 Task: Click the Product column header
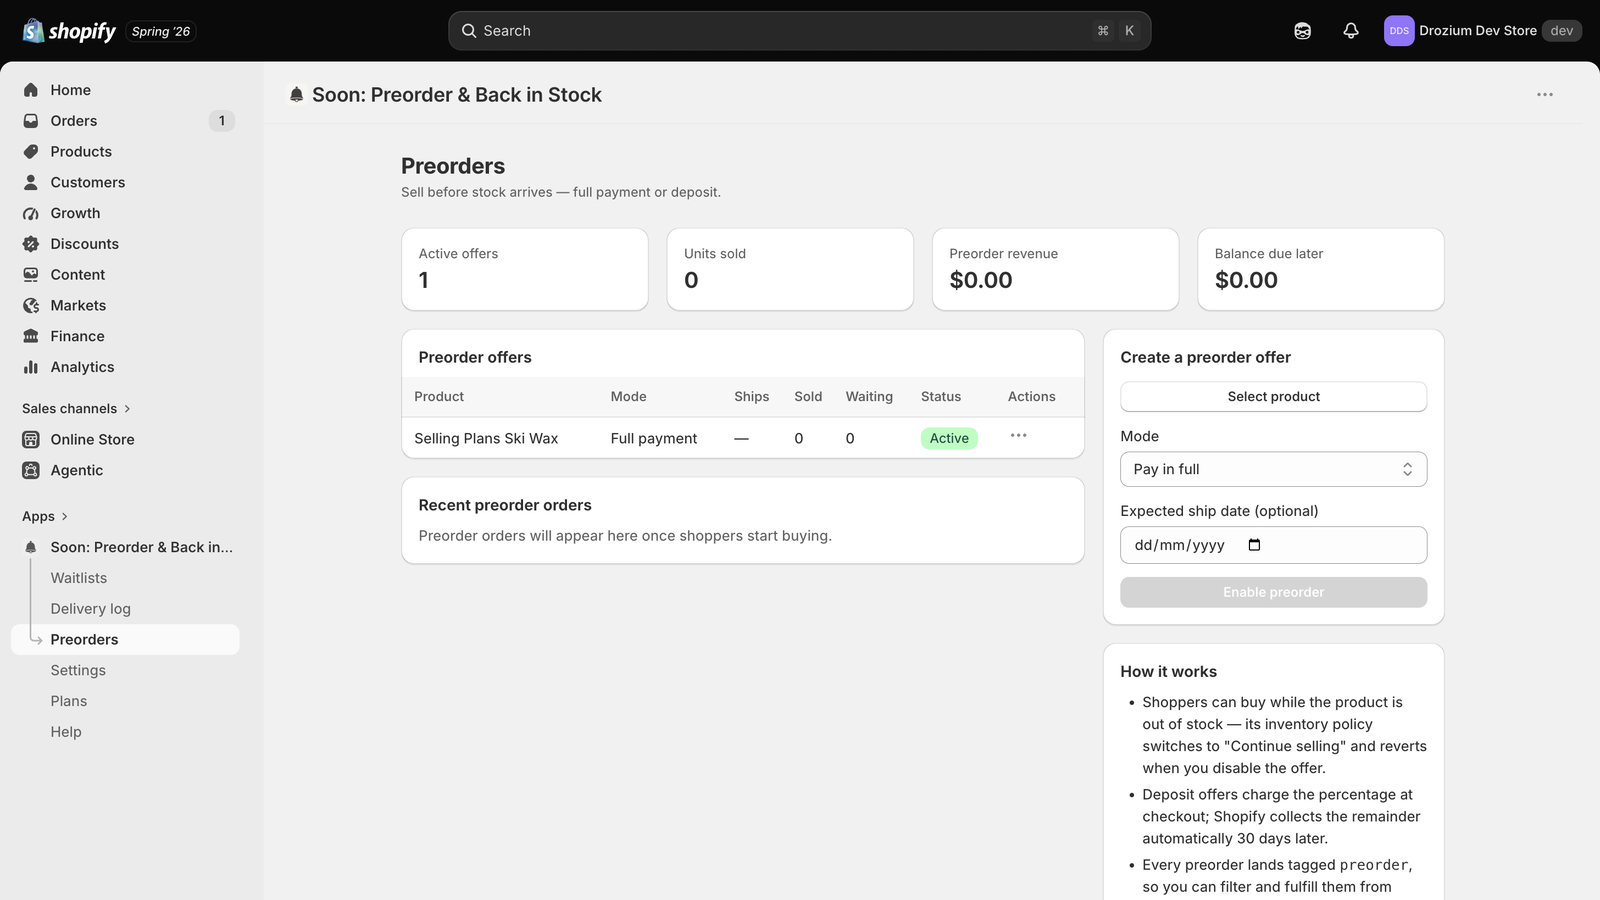pyautogui.click(x=439, y=397)
